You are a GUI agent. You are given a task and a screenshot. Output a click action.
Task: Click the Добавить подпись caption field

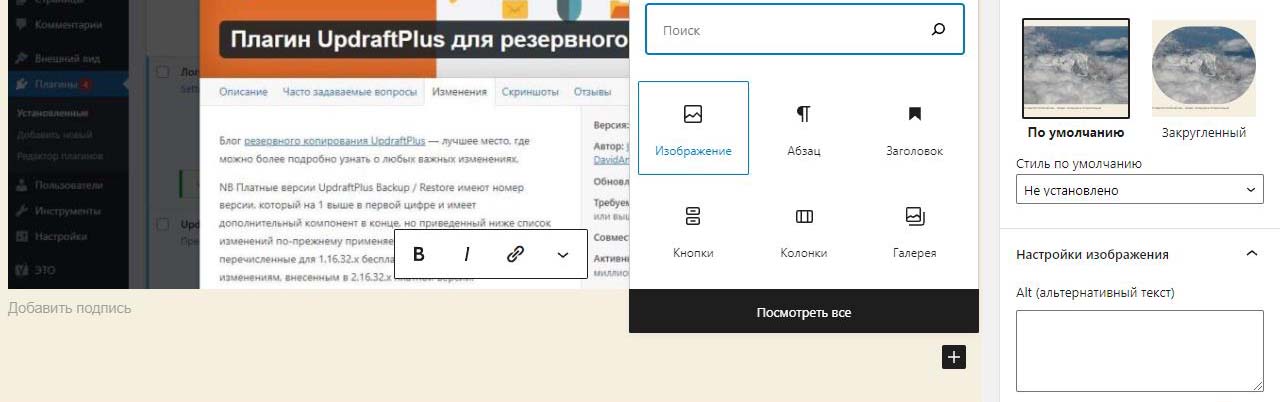click(x=70, y=308)
